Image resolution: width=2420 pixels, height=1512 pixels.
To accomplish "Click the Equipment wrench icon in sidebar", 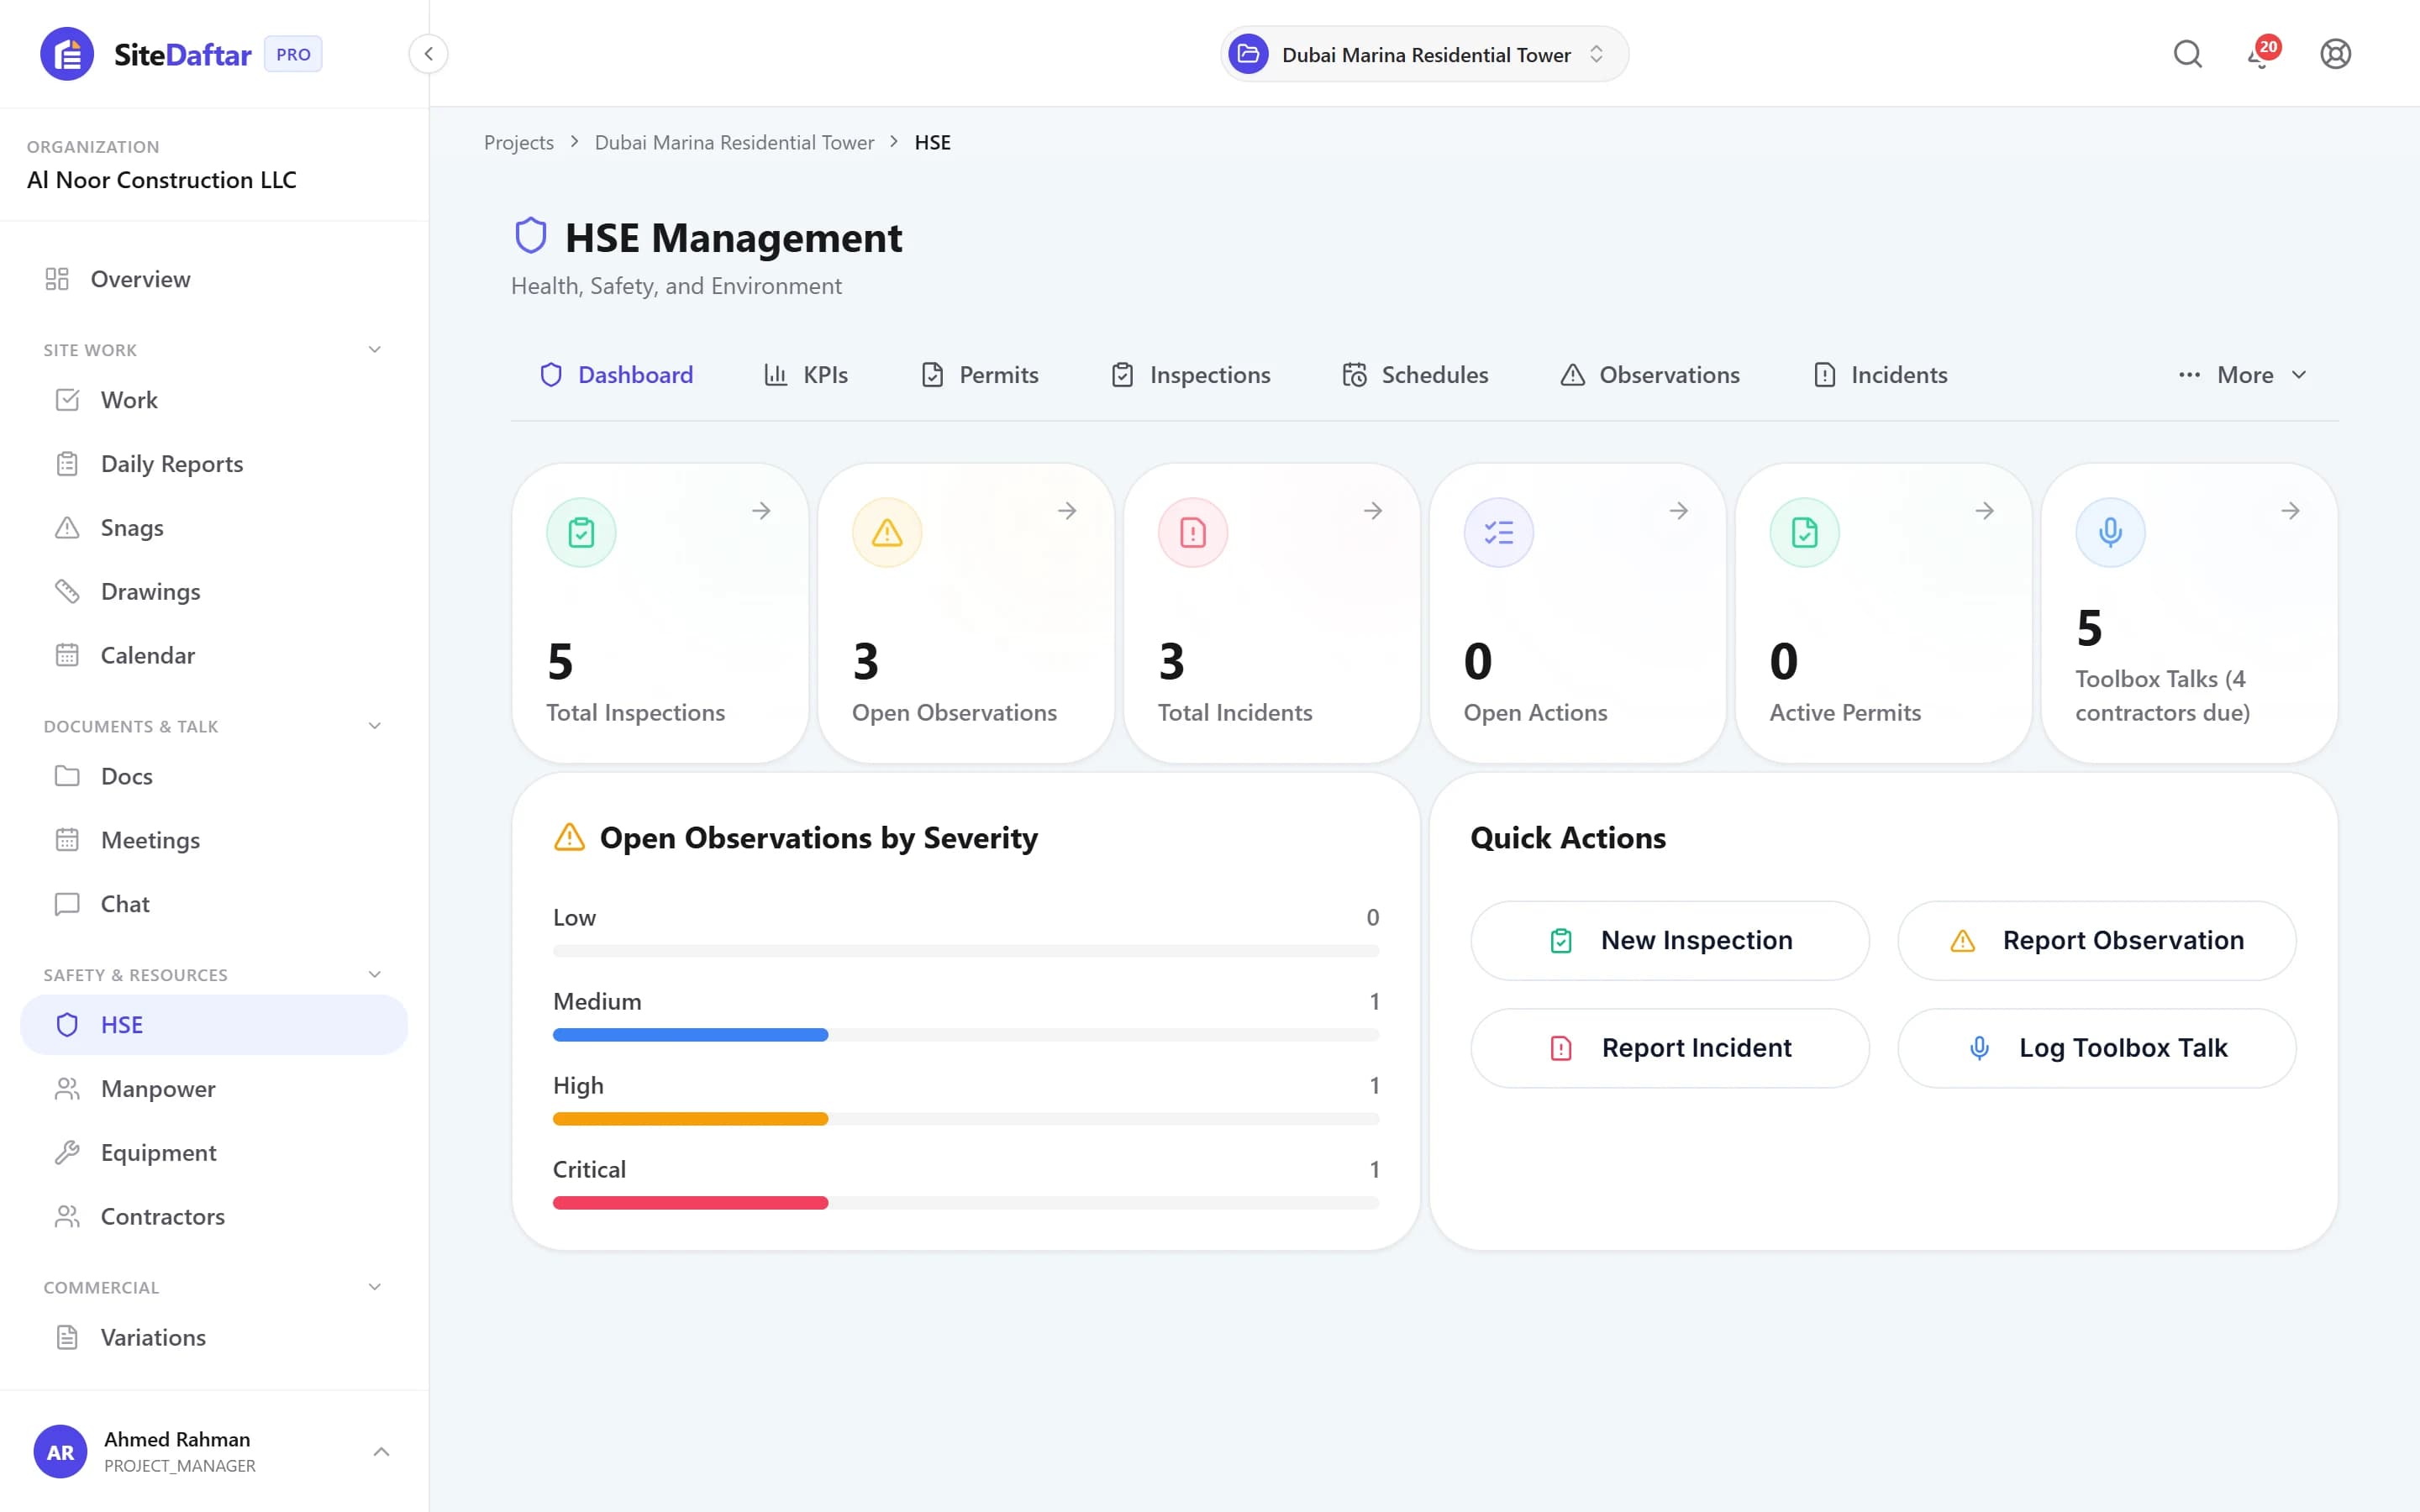I will (x=67, y=1152).
